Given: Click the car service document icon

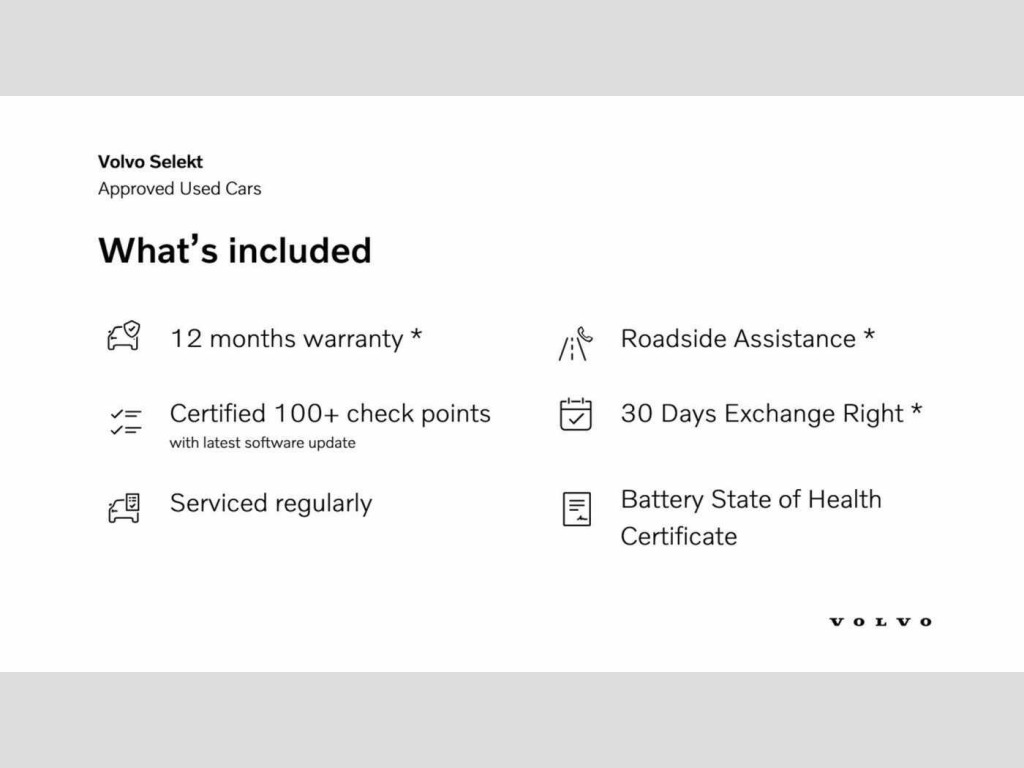Looking at the screenshot, I should 124,508.
